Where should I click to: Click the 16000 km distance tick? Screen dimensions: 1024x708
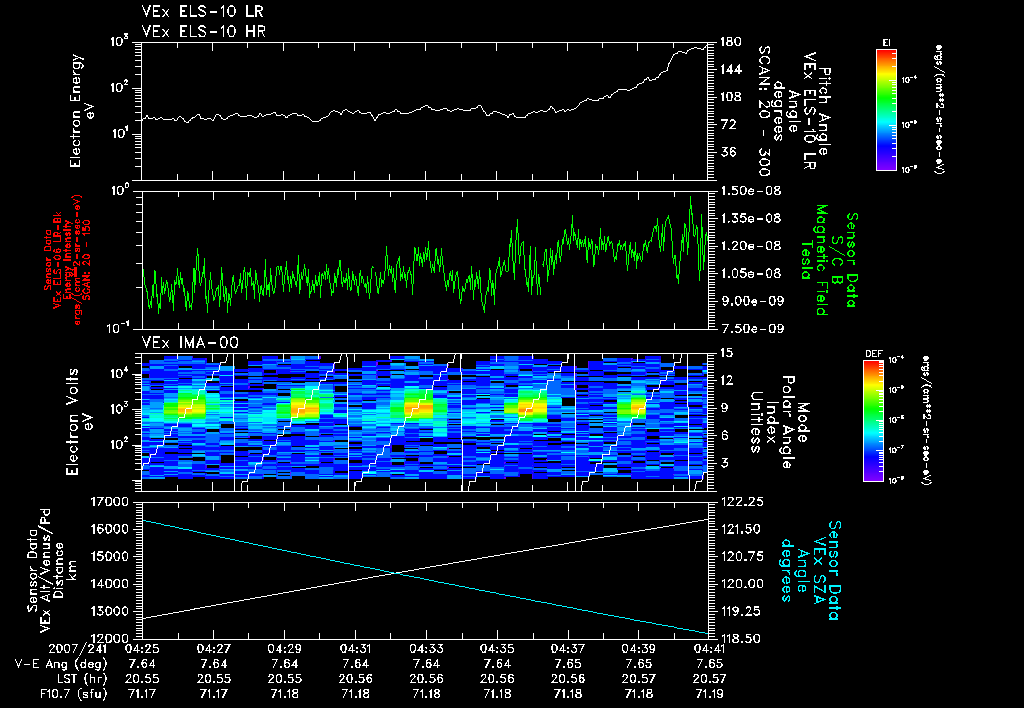[108, 529]
